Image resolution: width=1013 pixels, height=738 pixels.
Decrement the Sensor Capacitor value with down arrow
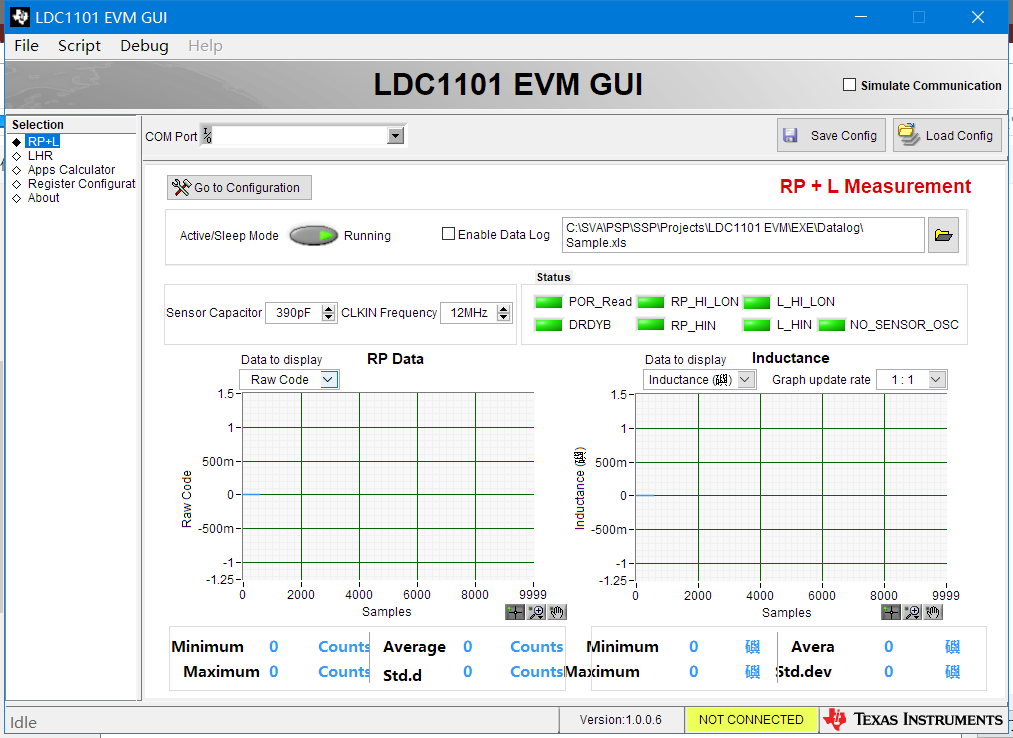[329, 317]
